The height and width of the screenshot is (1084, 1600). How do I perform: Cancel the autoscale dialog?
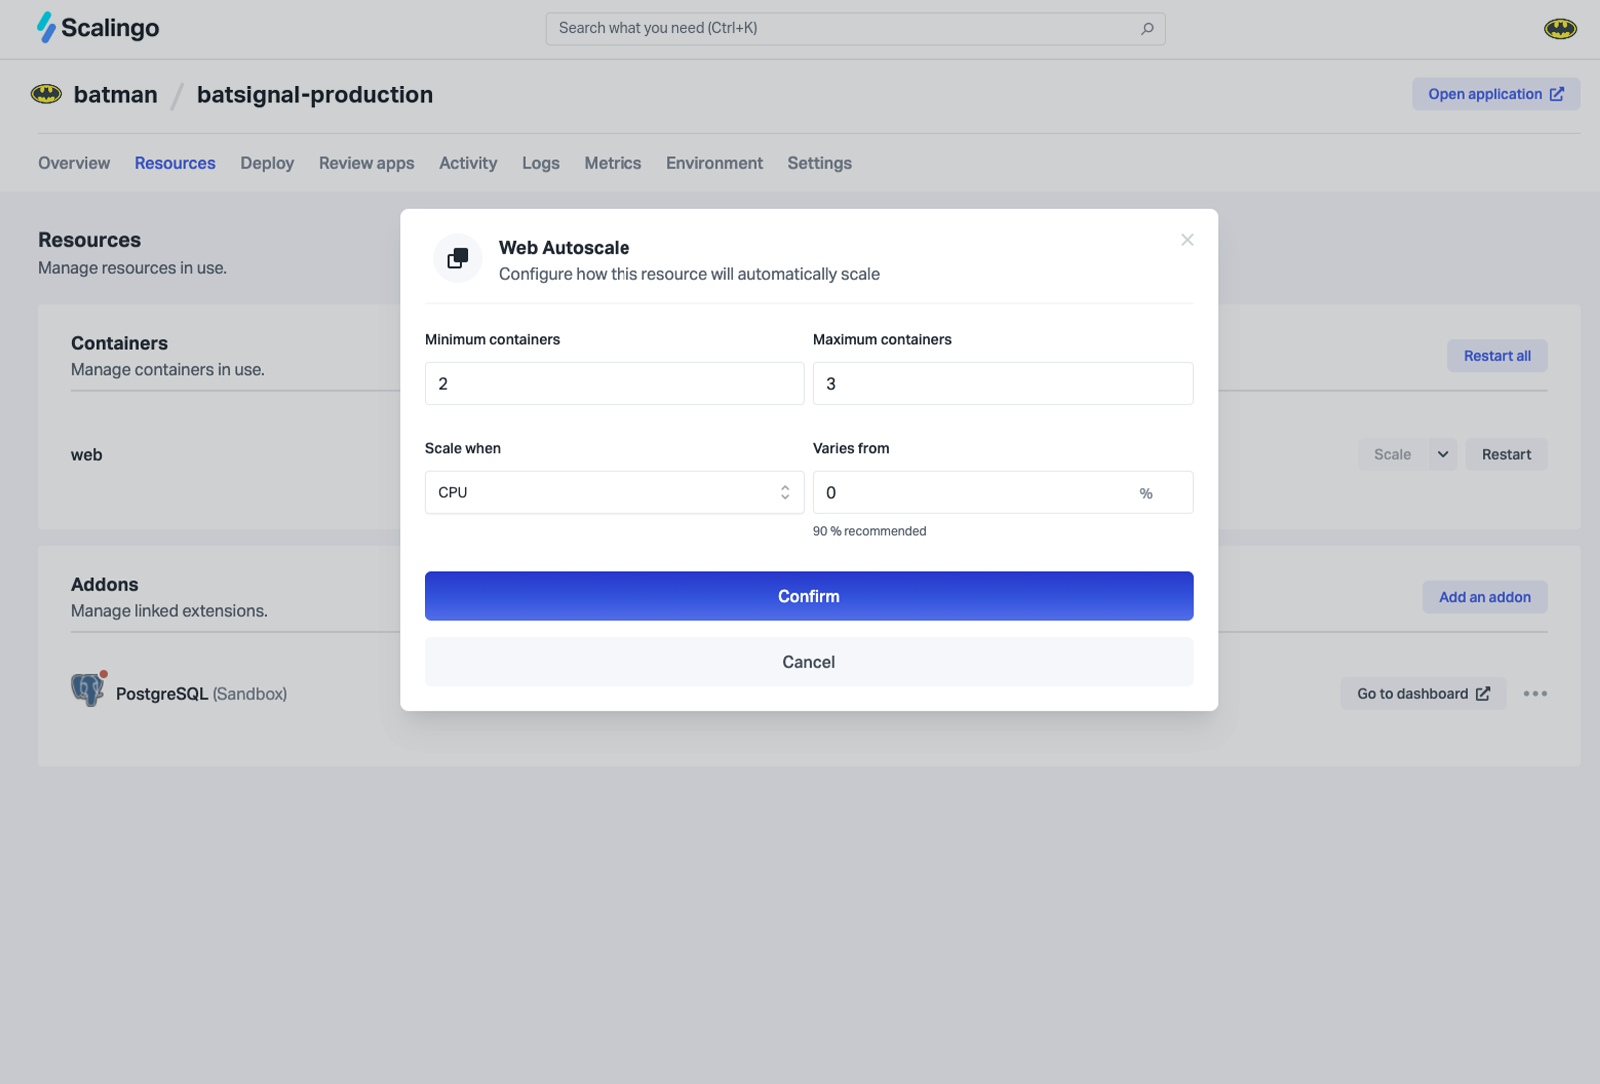point(808,662)
